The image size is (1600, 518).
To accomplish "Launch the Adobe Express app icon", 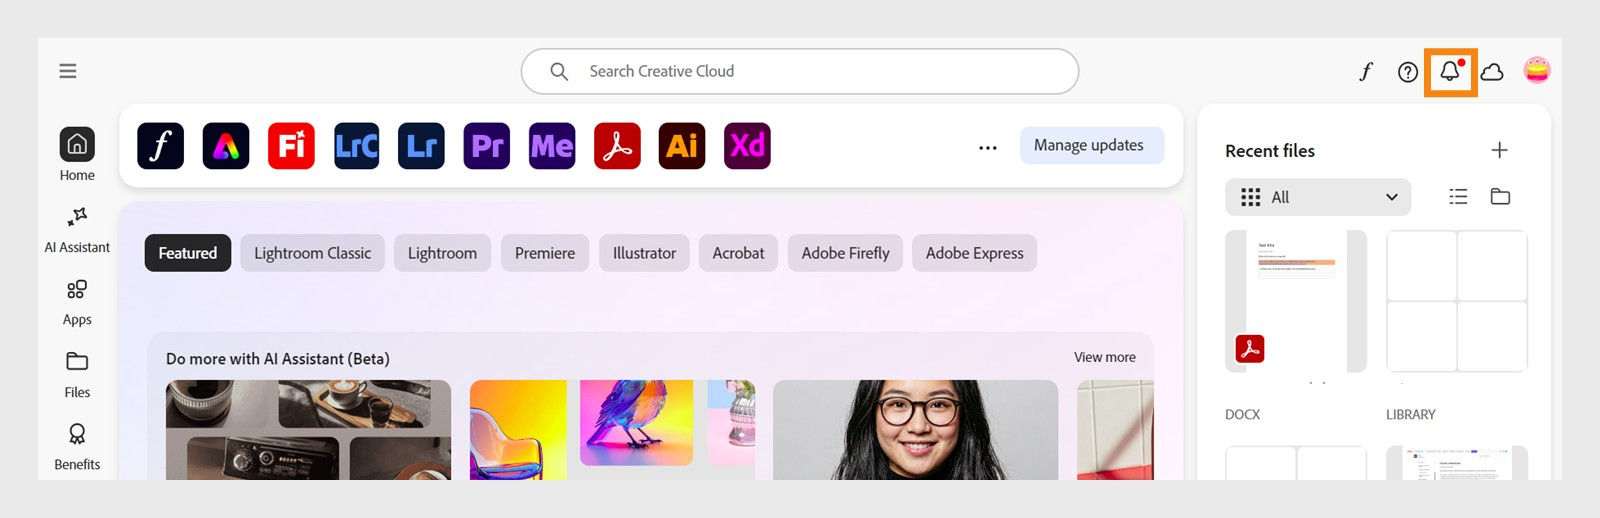I will pos(226,146).
